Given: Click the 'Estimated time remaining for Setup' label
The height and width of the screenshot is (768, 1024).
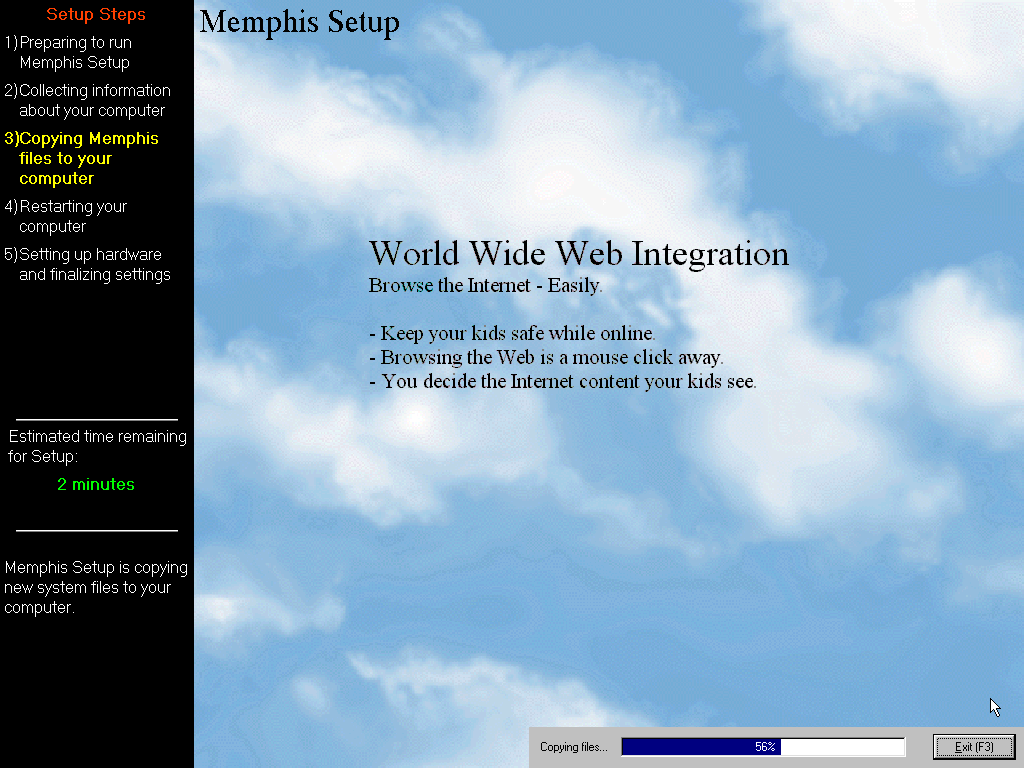Looking at the screenshot, I should click(97, 446).
